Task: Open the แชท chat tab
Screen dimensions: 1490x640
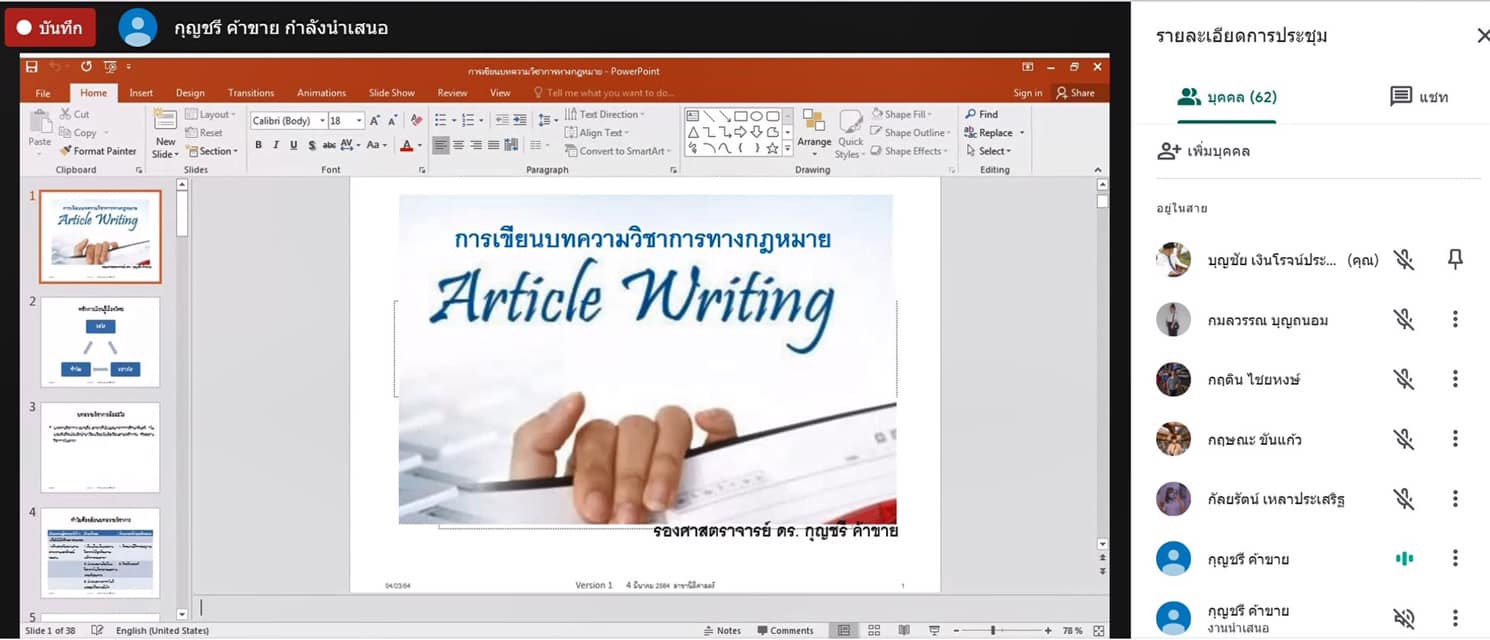Action: click(x=1419, y=97)
